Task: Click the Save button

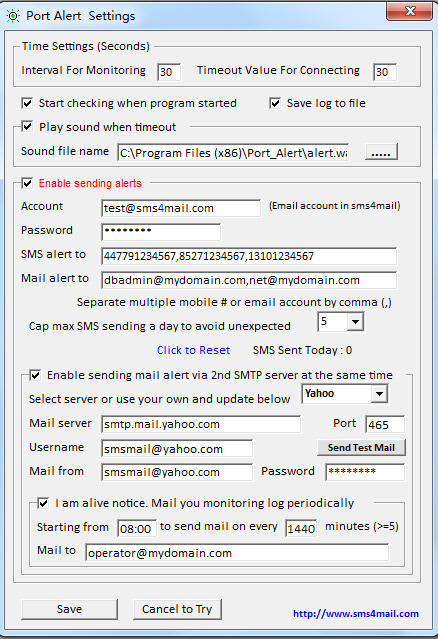Action: click(69, 609)
